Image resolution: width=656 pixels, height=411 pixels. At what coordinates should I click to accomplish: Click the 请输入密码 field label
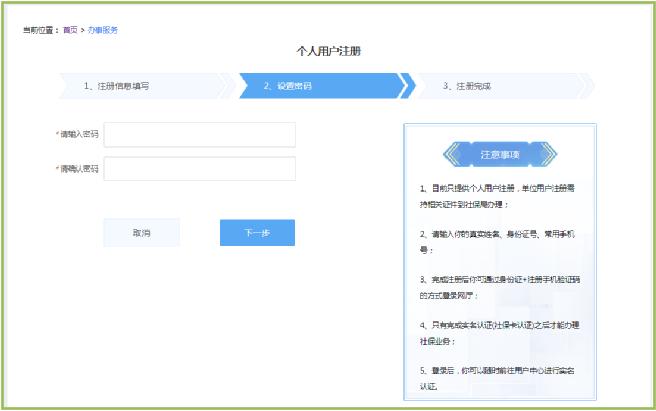[x=79, y=134]
